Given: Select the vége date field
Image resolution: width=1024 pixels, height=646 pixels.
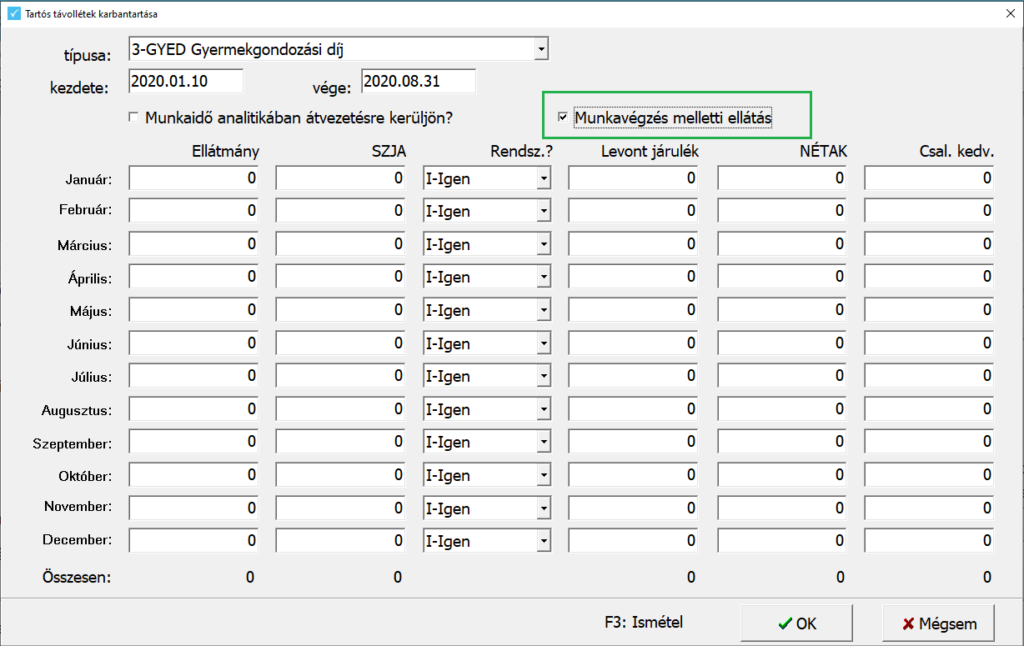Looking at the screenshot, I should [418, 81].
